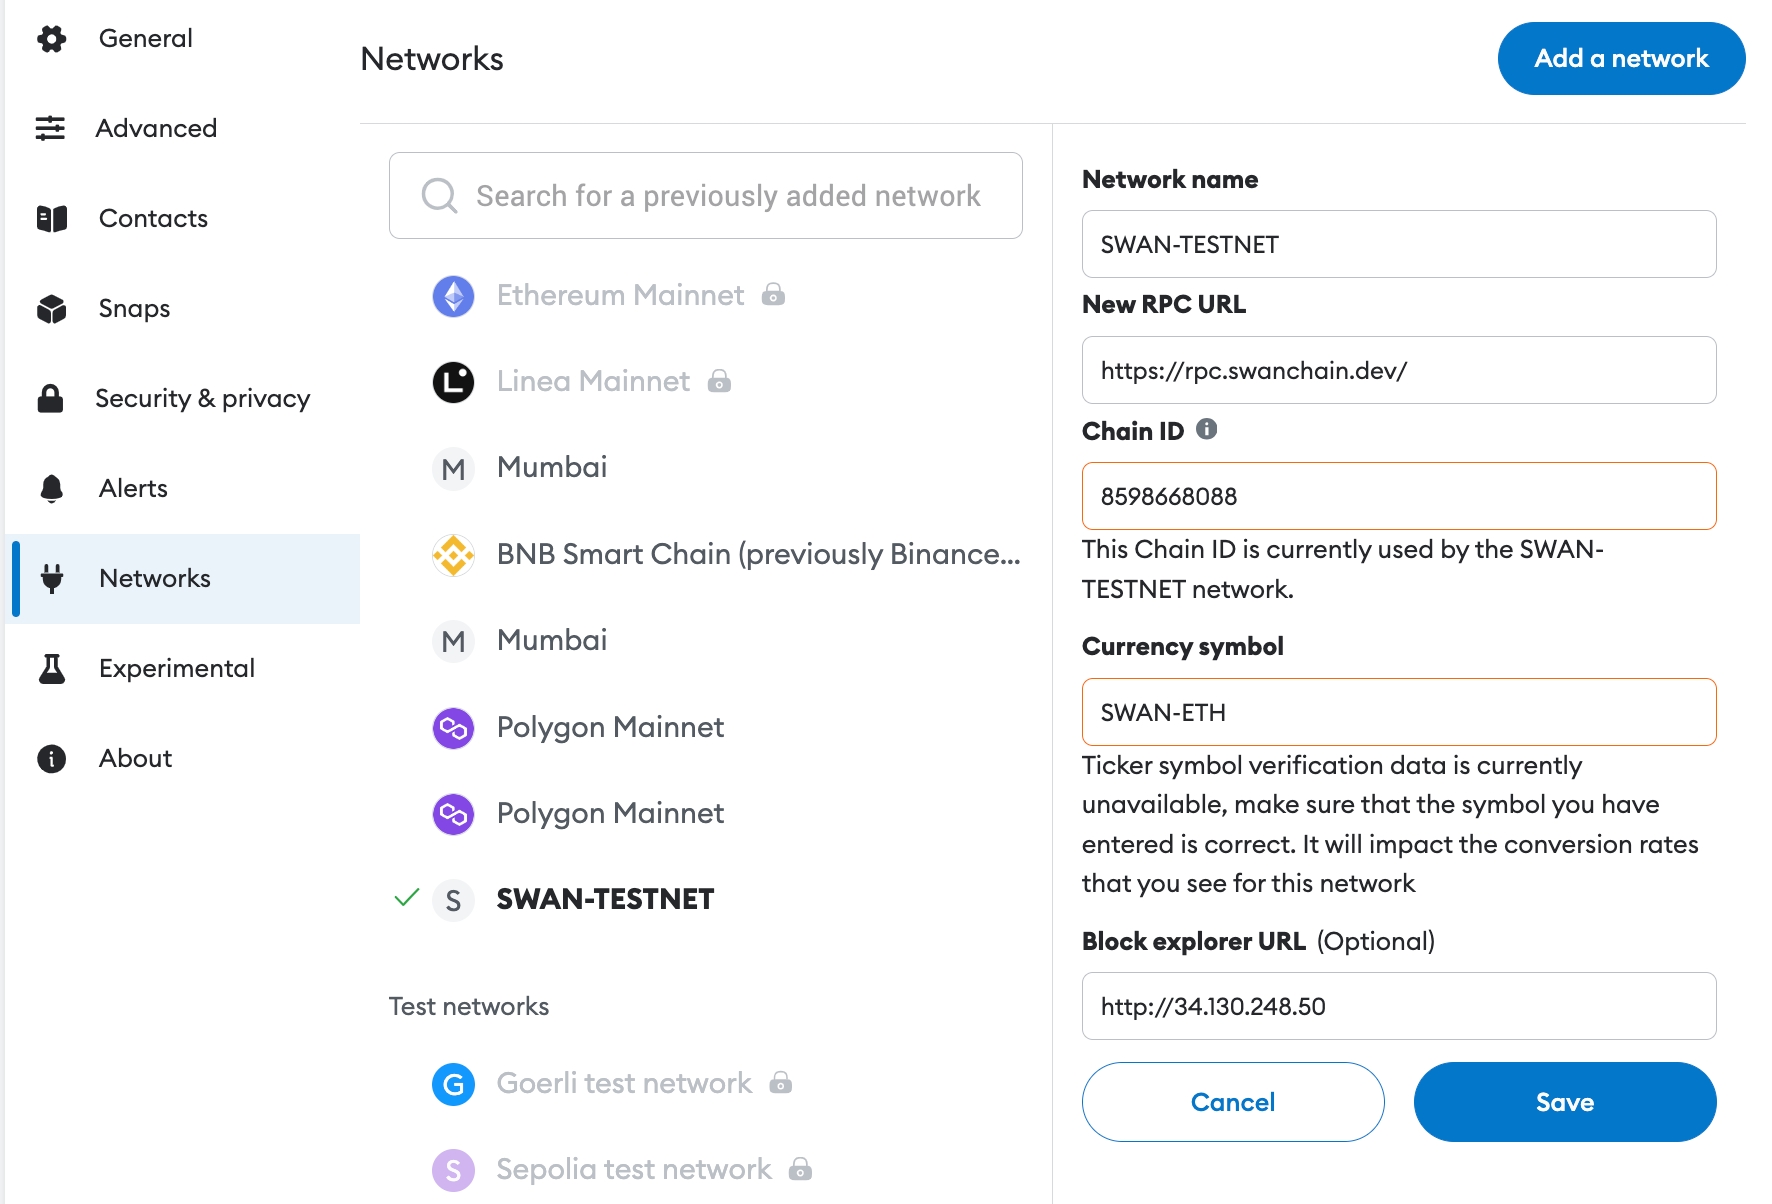Click the lock icon beside Sepolia
This screenshot has width=1772, height=1204.
point(800,1169)
